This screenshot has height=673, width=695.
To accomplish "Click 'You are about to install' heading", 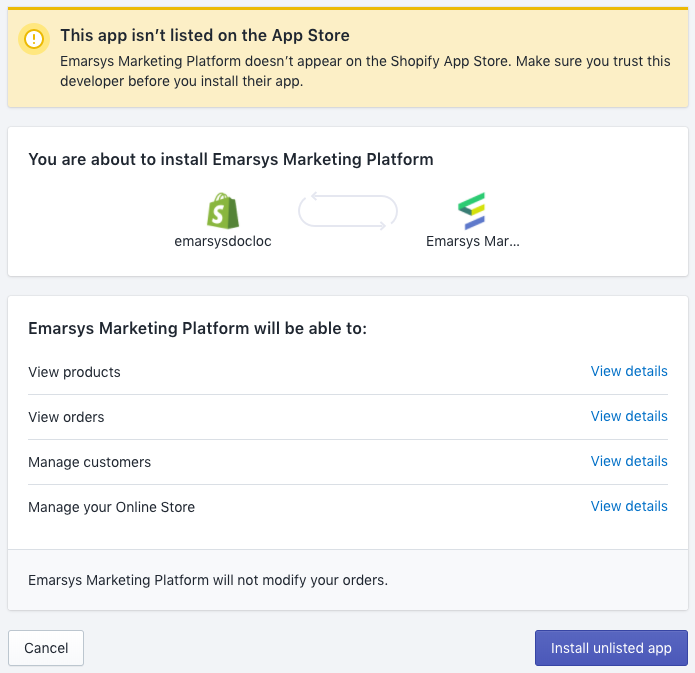I will (231, 159).
